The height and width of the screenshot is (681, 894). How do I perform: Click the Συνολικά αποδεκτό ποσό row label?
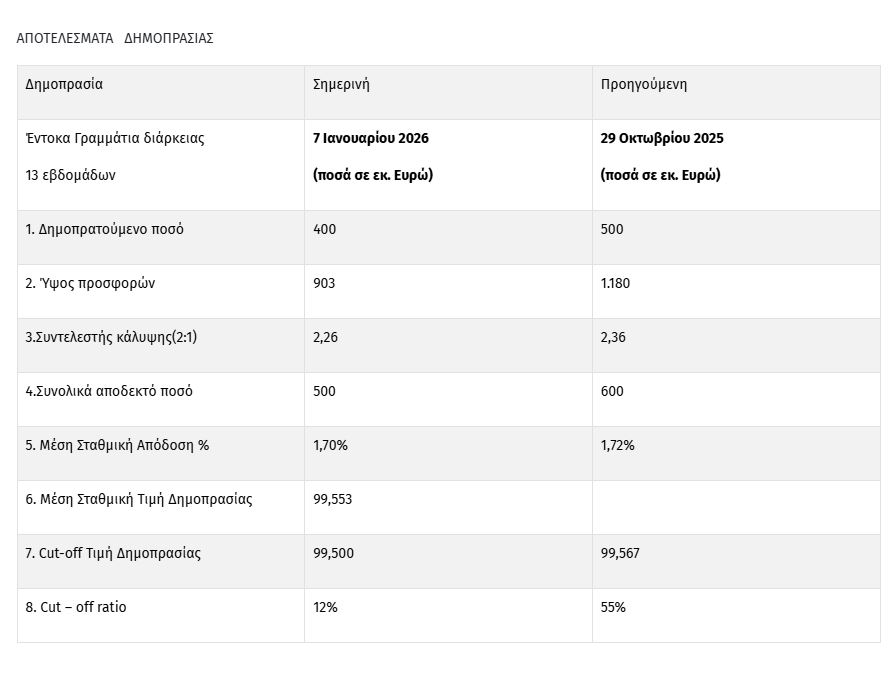click(x=109, y=391)
